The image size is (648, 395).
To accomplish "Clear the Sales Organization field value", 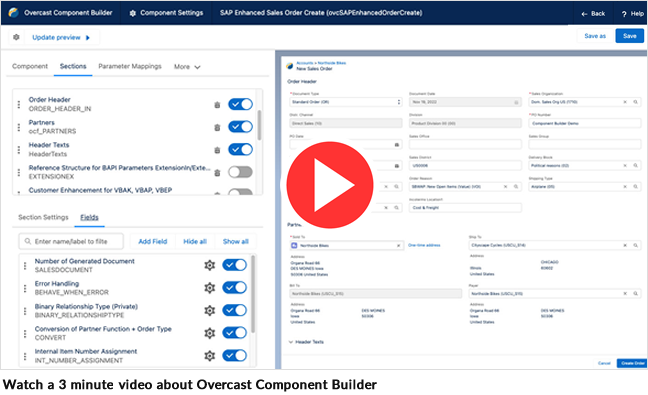I will (x=625, y=102).
